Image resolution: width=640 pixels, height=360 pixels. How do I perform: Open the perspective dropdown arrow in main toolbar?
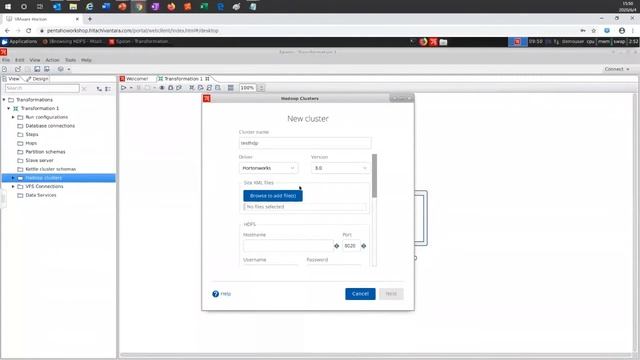69,69
